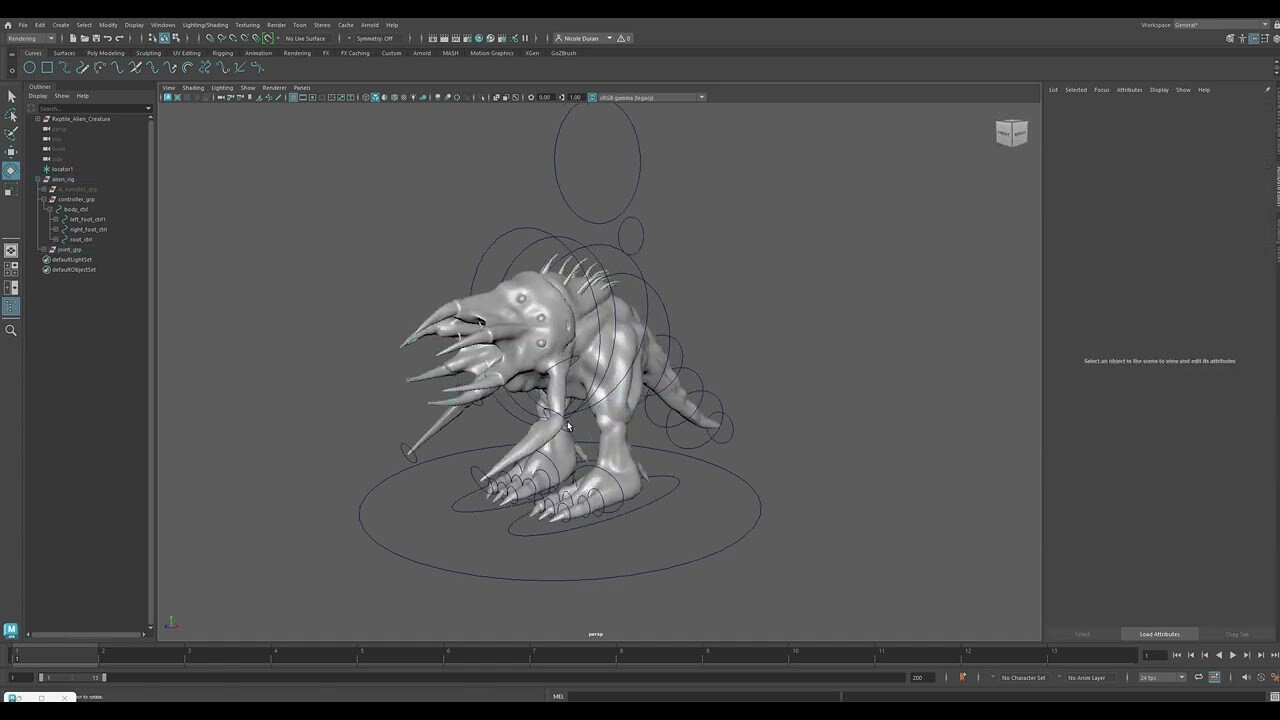Click the Load Attributes button
This screenshot has height=720, width=1280.
pyautogui.click(x=1159, y=634)
